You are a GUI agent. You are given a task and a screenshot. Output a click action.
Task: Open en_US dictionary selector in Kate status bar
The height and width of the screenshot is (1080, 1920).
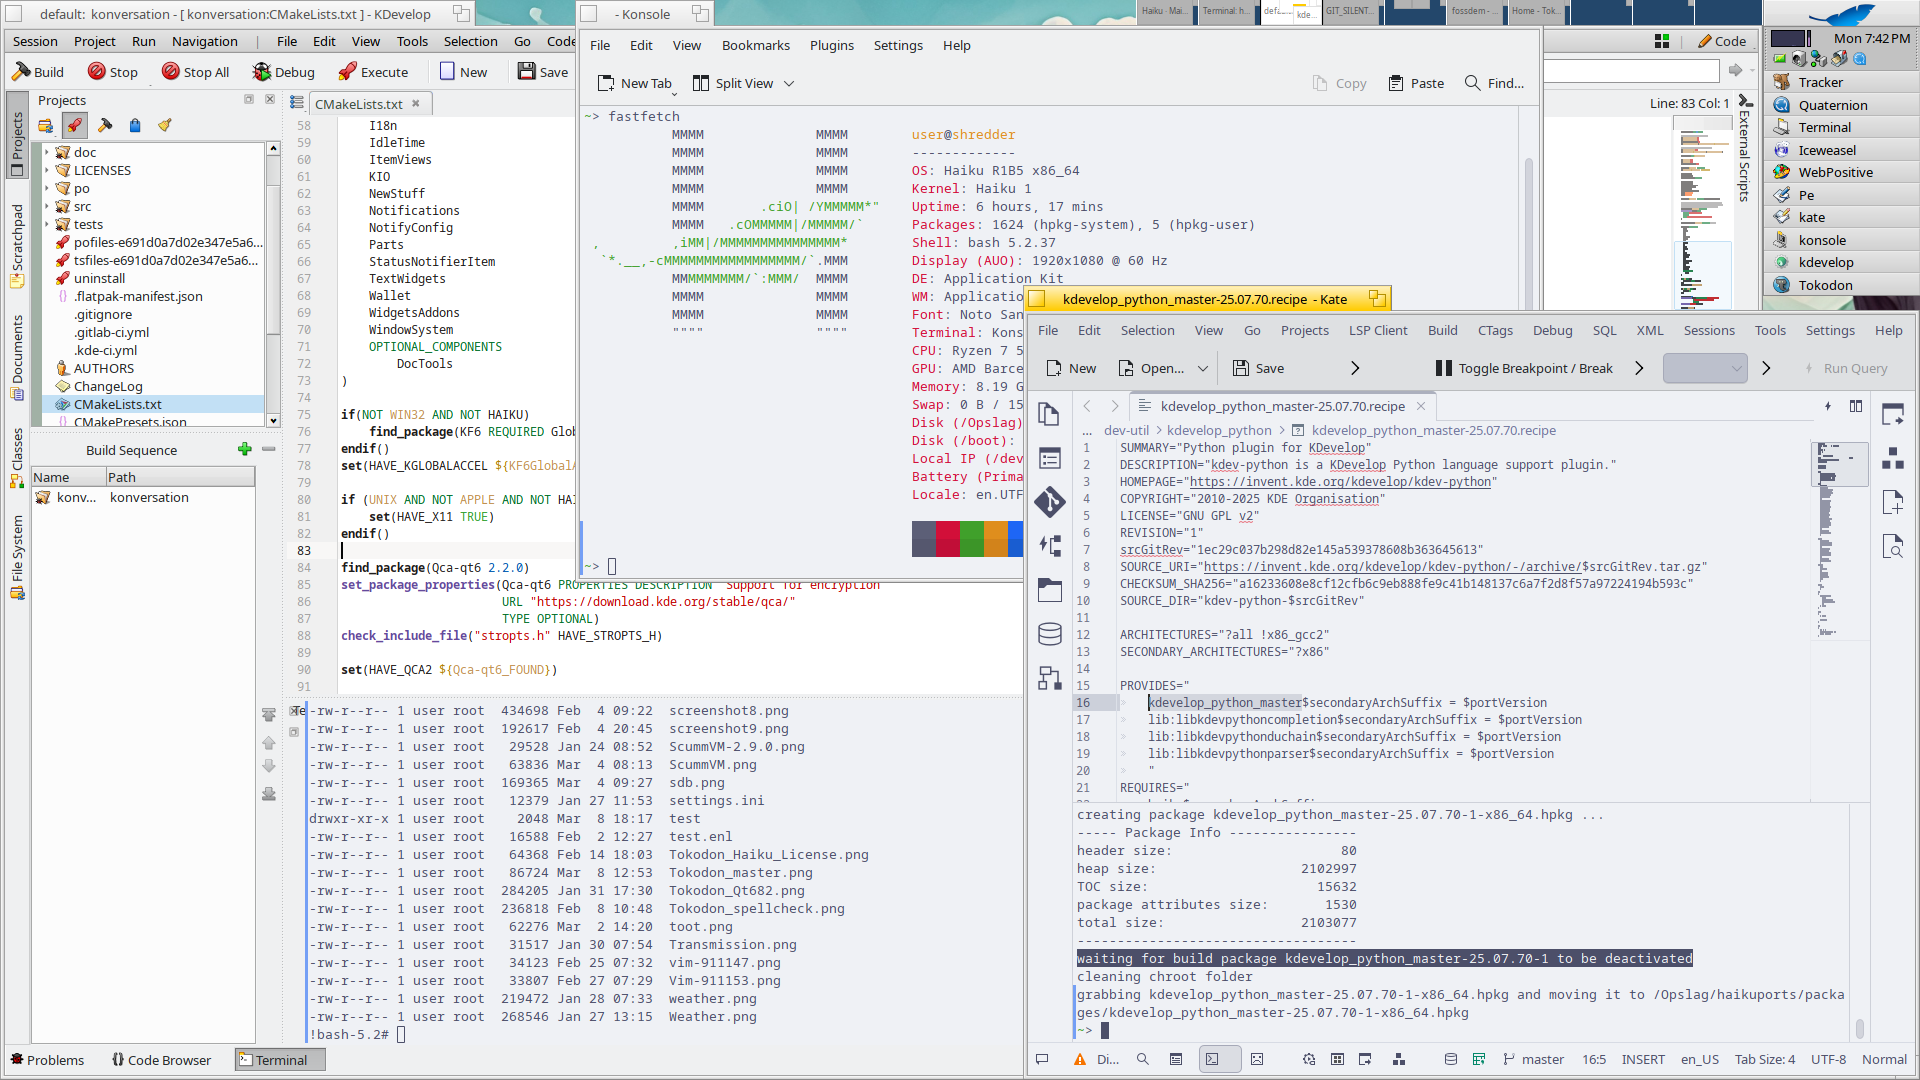click(x=1699, y=1059)
